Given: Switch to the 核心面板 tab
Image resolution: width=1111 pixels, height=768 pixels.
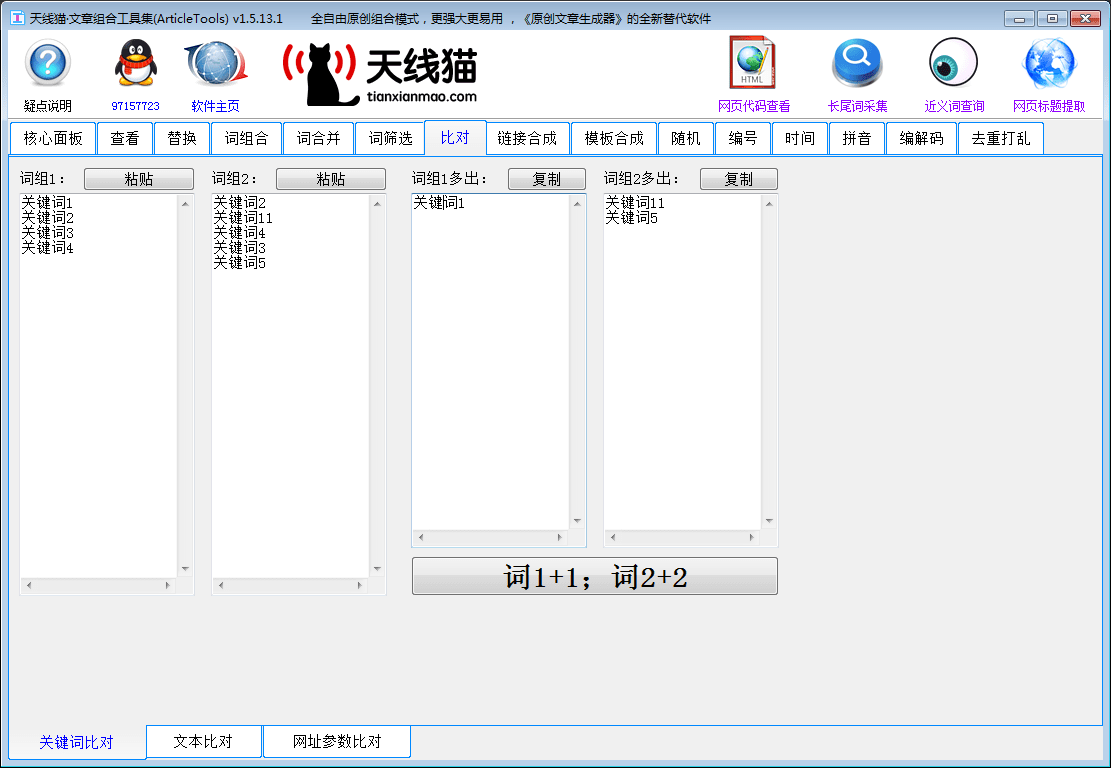Looking at the screenshot, I should 53,138.
